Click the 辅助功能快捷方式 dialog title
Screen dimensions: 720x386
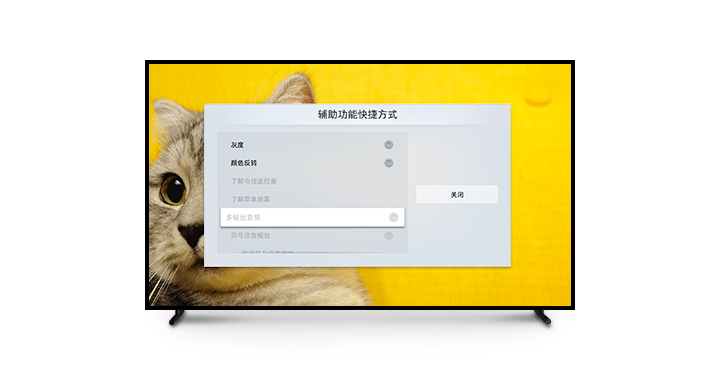(x=358, y=115)
